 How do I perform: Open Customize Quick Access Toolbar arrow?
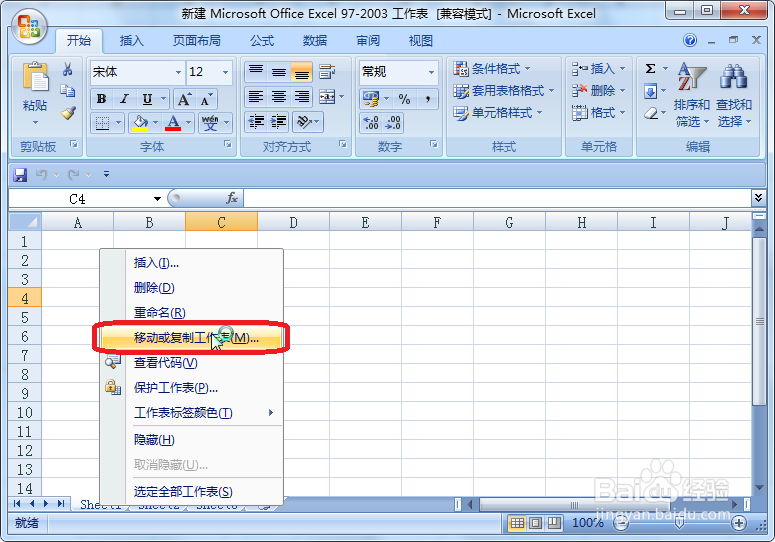click(x=106, y=174)
